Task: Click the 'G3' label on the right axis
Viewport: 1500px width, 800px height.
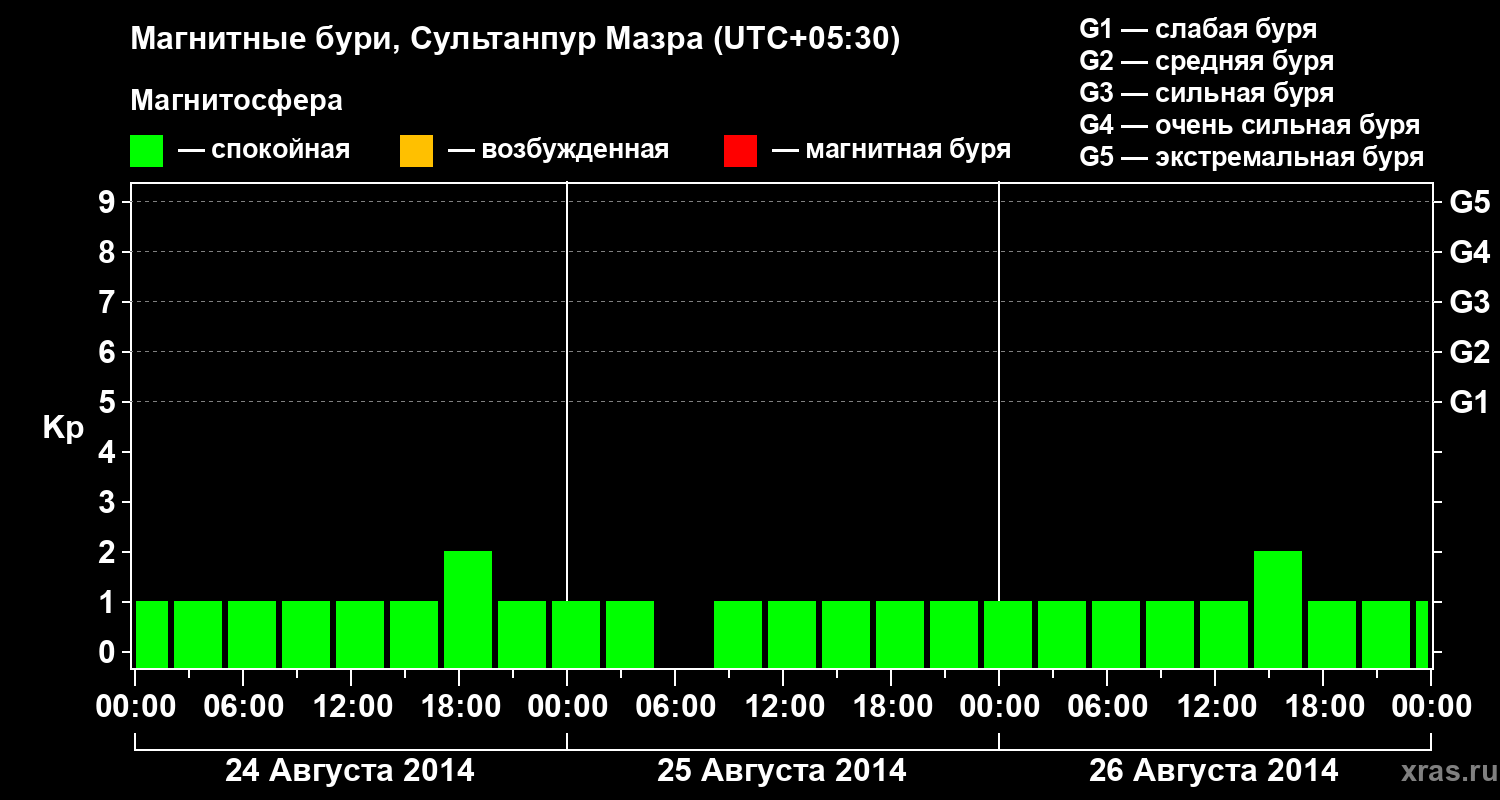Action: coord(1470,302)
